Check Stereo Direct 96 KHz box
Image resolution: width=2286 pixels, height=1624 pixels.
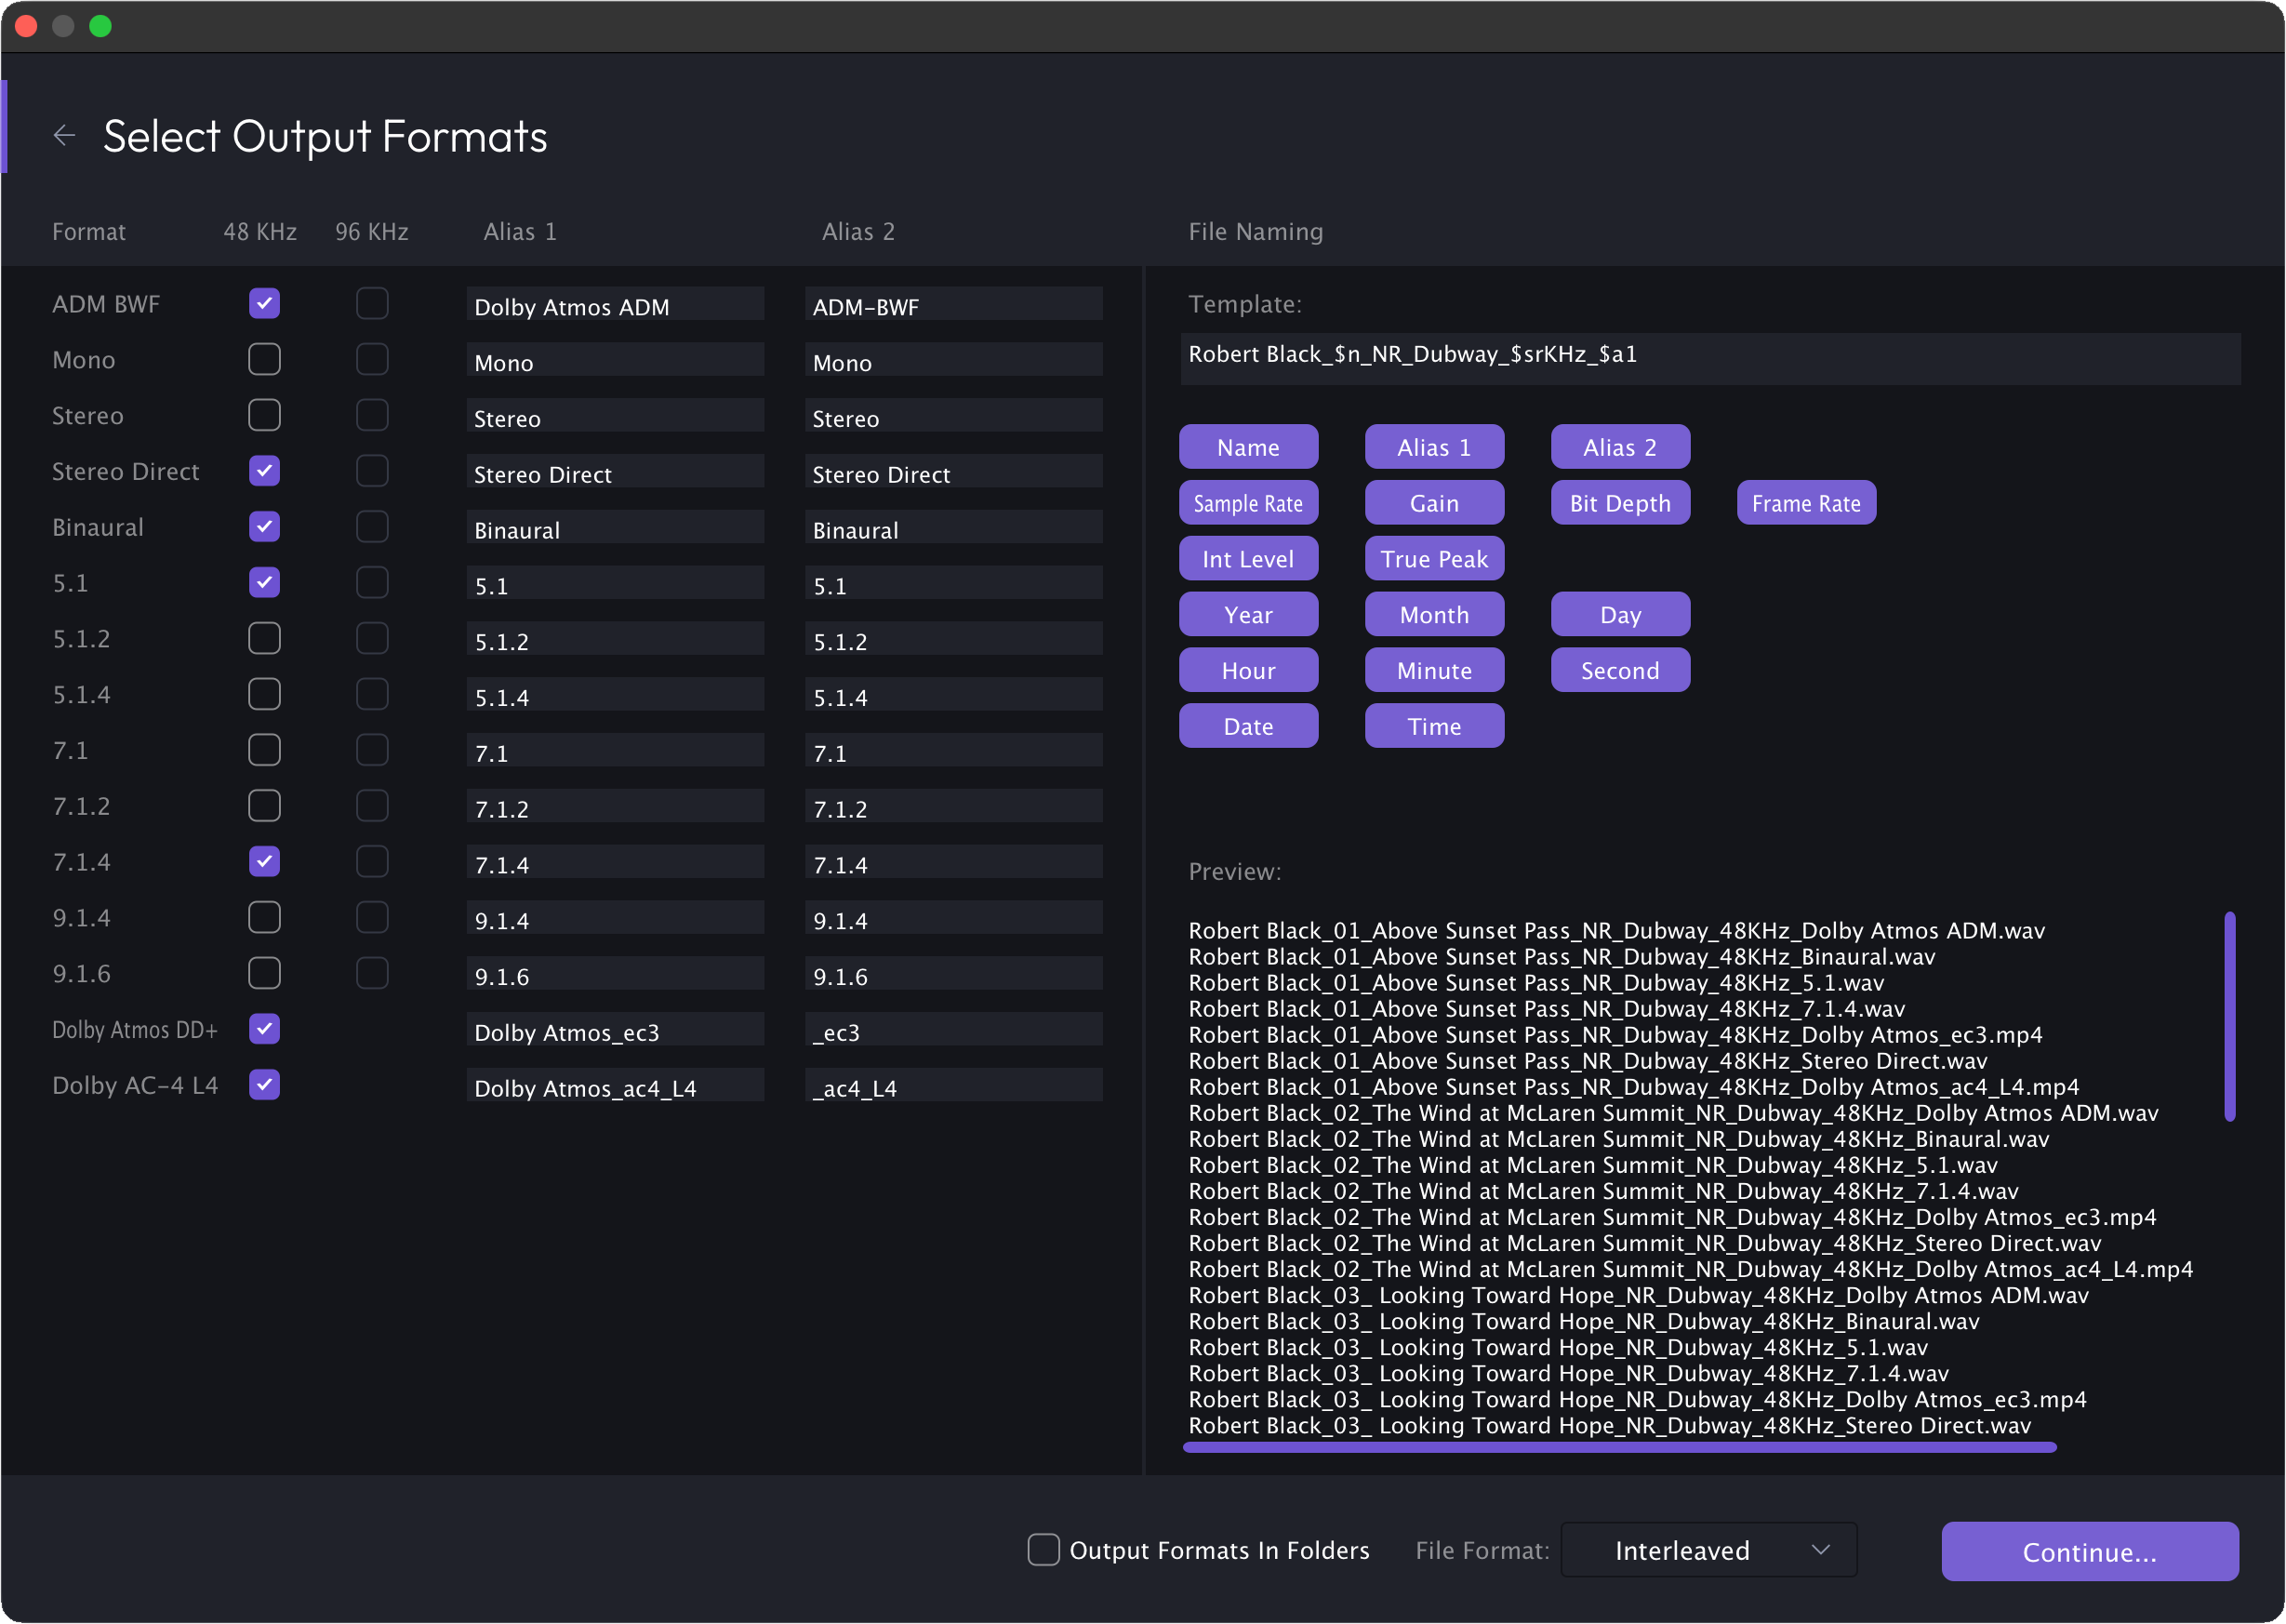372,471
